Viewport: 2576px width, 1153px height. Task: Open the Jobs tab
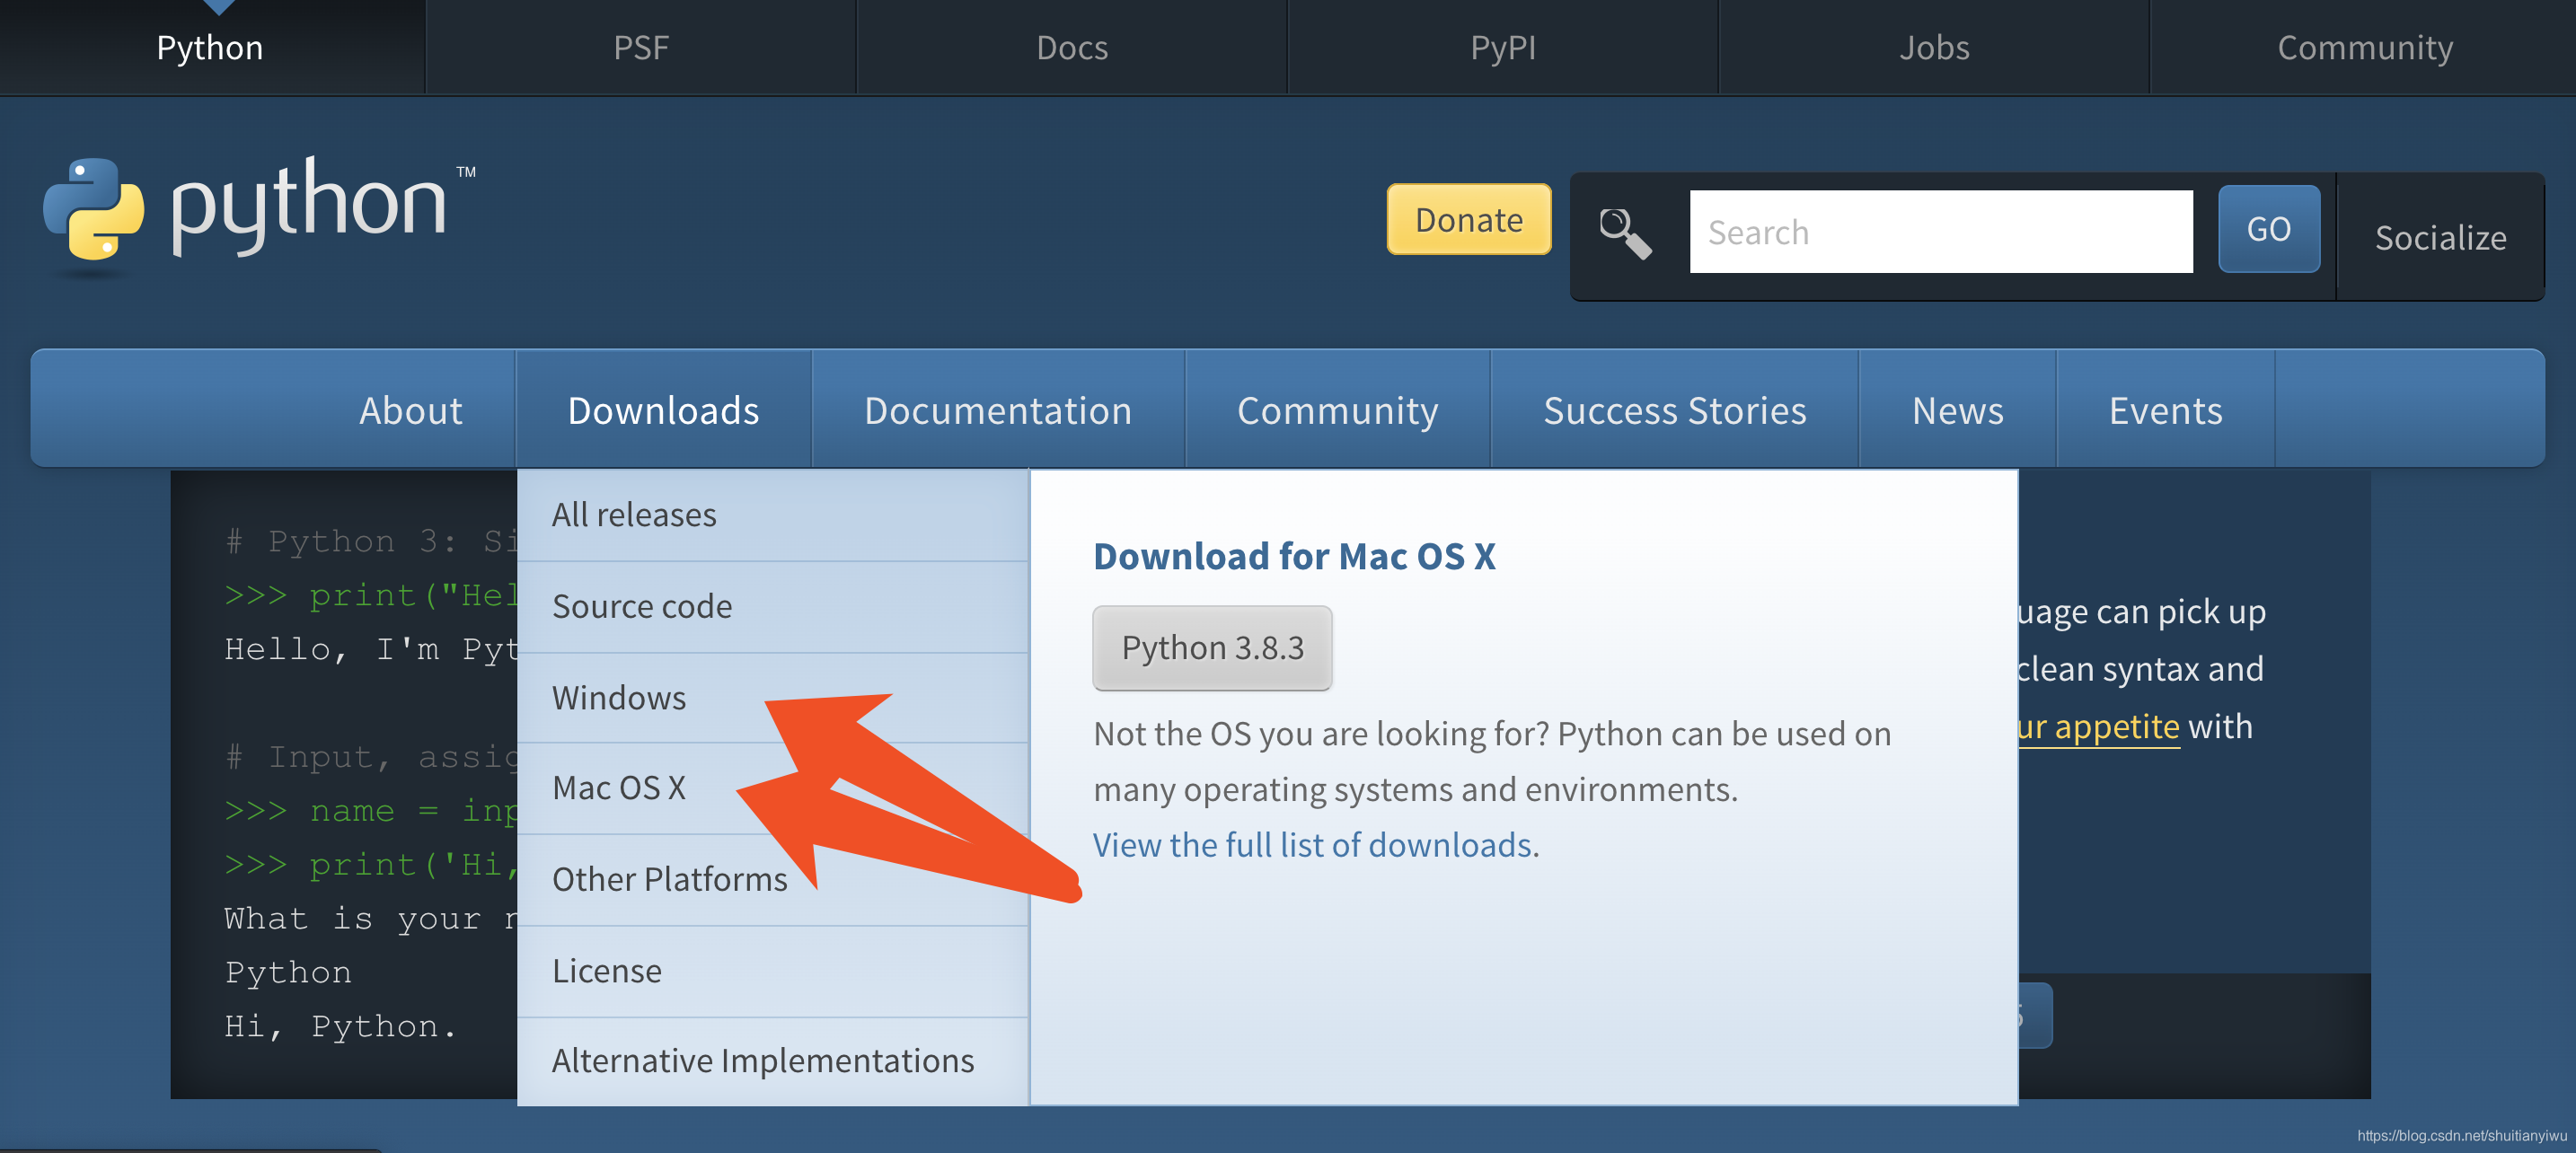[x=1934, y=47]
